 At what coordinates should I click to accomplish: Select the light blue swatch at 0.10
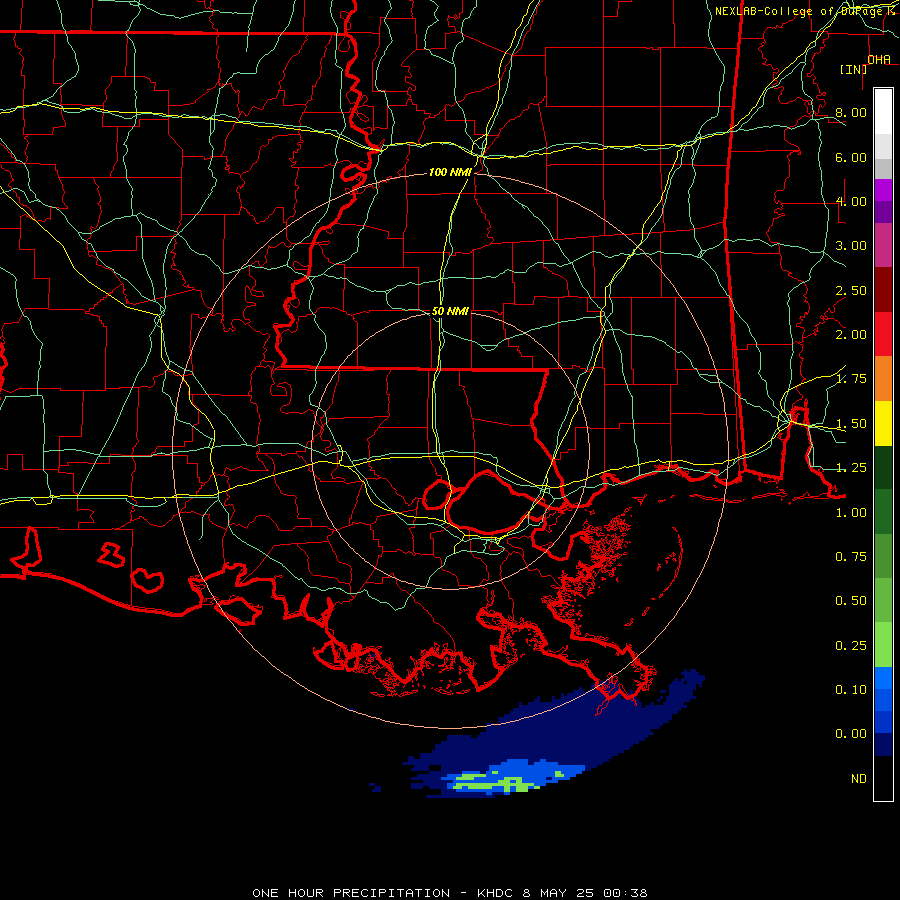[x=883, y=678]
